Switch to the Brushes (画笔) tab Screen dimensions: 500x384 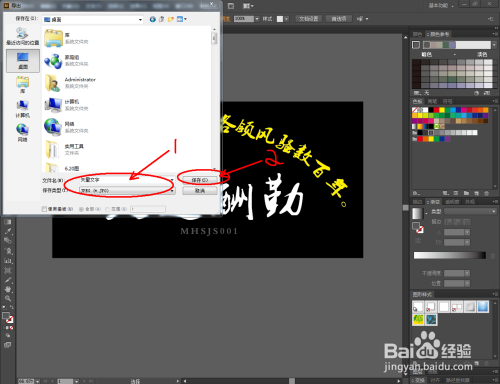pyautogui.click(x=432, y=101)
